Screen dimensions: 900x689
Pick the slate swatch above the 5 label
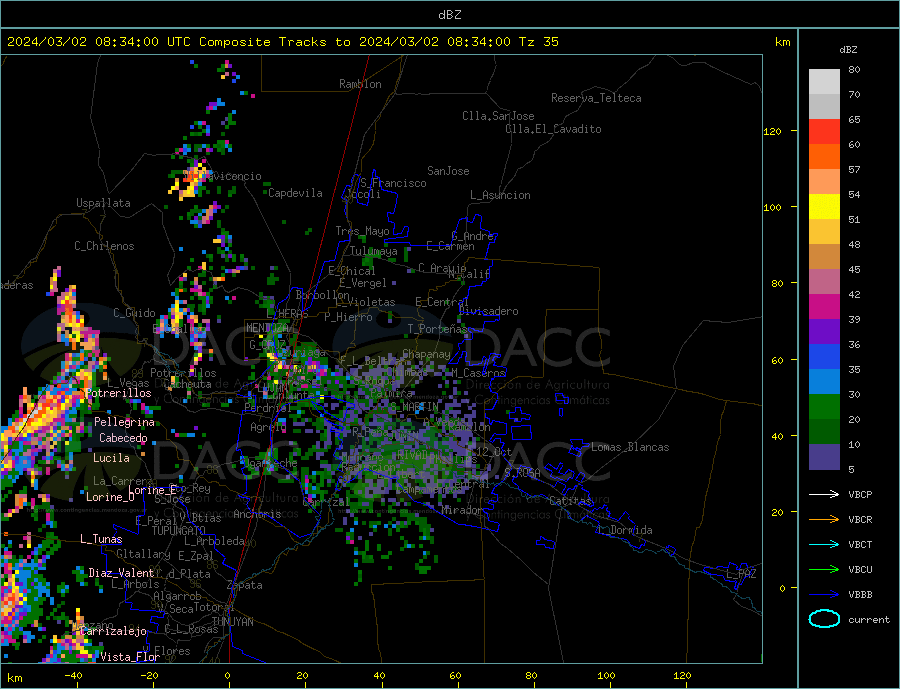(x=824, y=456)
